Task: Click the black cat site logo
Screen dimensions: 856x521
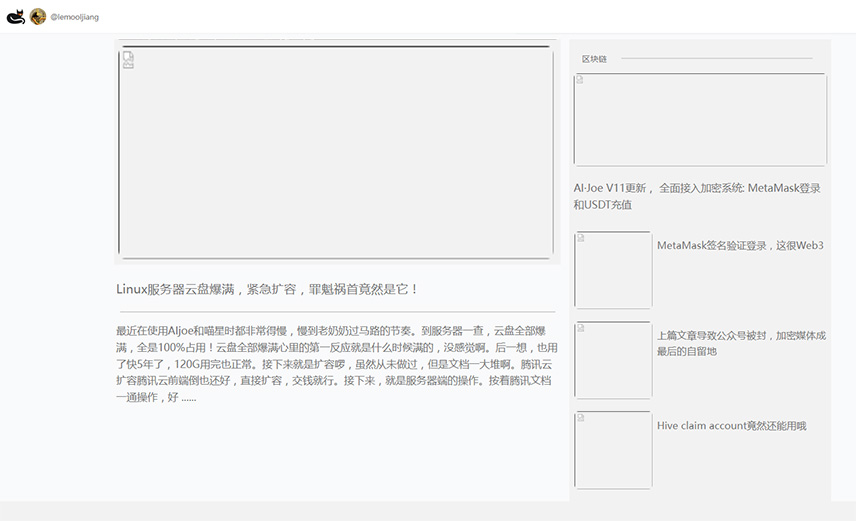Action: coord(15,17)
